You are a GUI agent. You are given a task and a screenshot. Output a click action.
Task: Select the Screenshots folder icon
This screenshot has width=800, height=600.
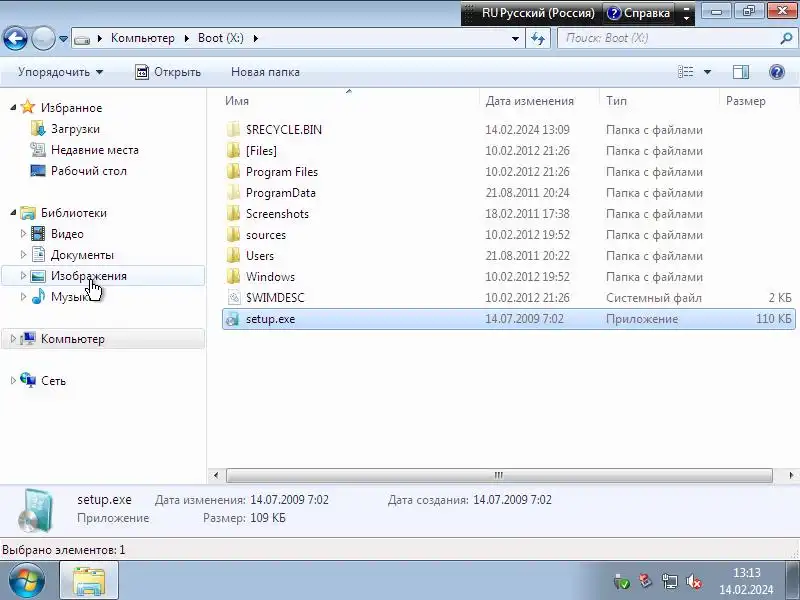[233, 213]
